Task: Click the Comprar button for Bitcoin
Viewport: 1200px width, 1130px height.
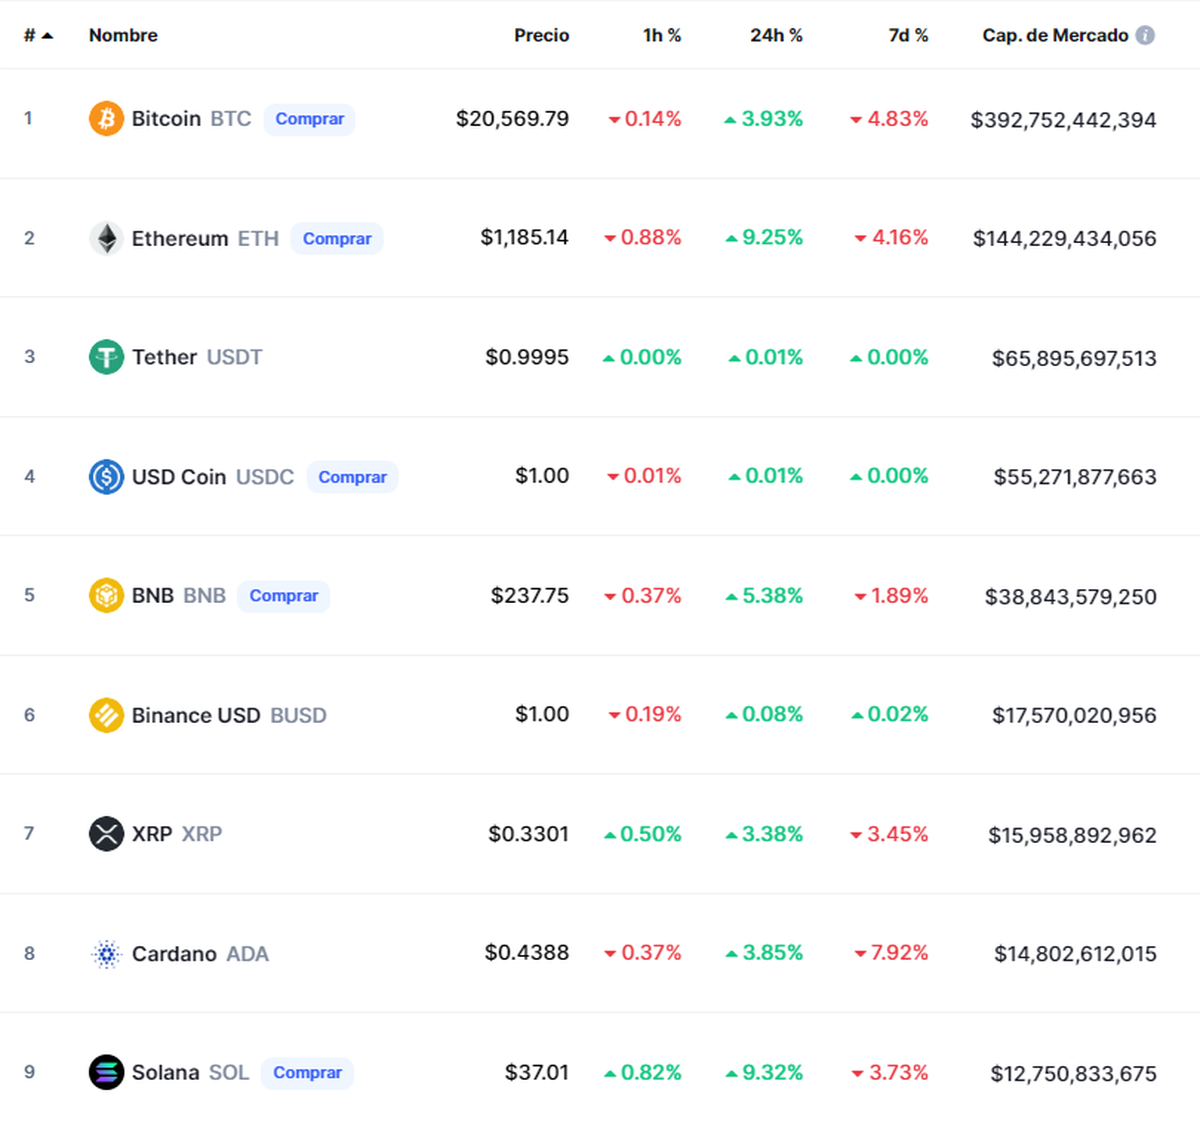Action: 309,118
